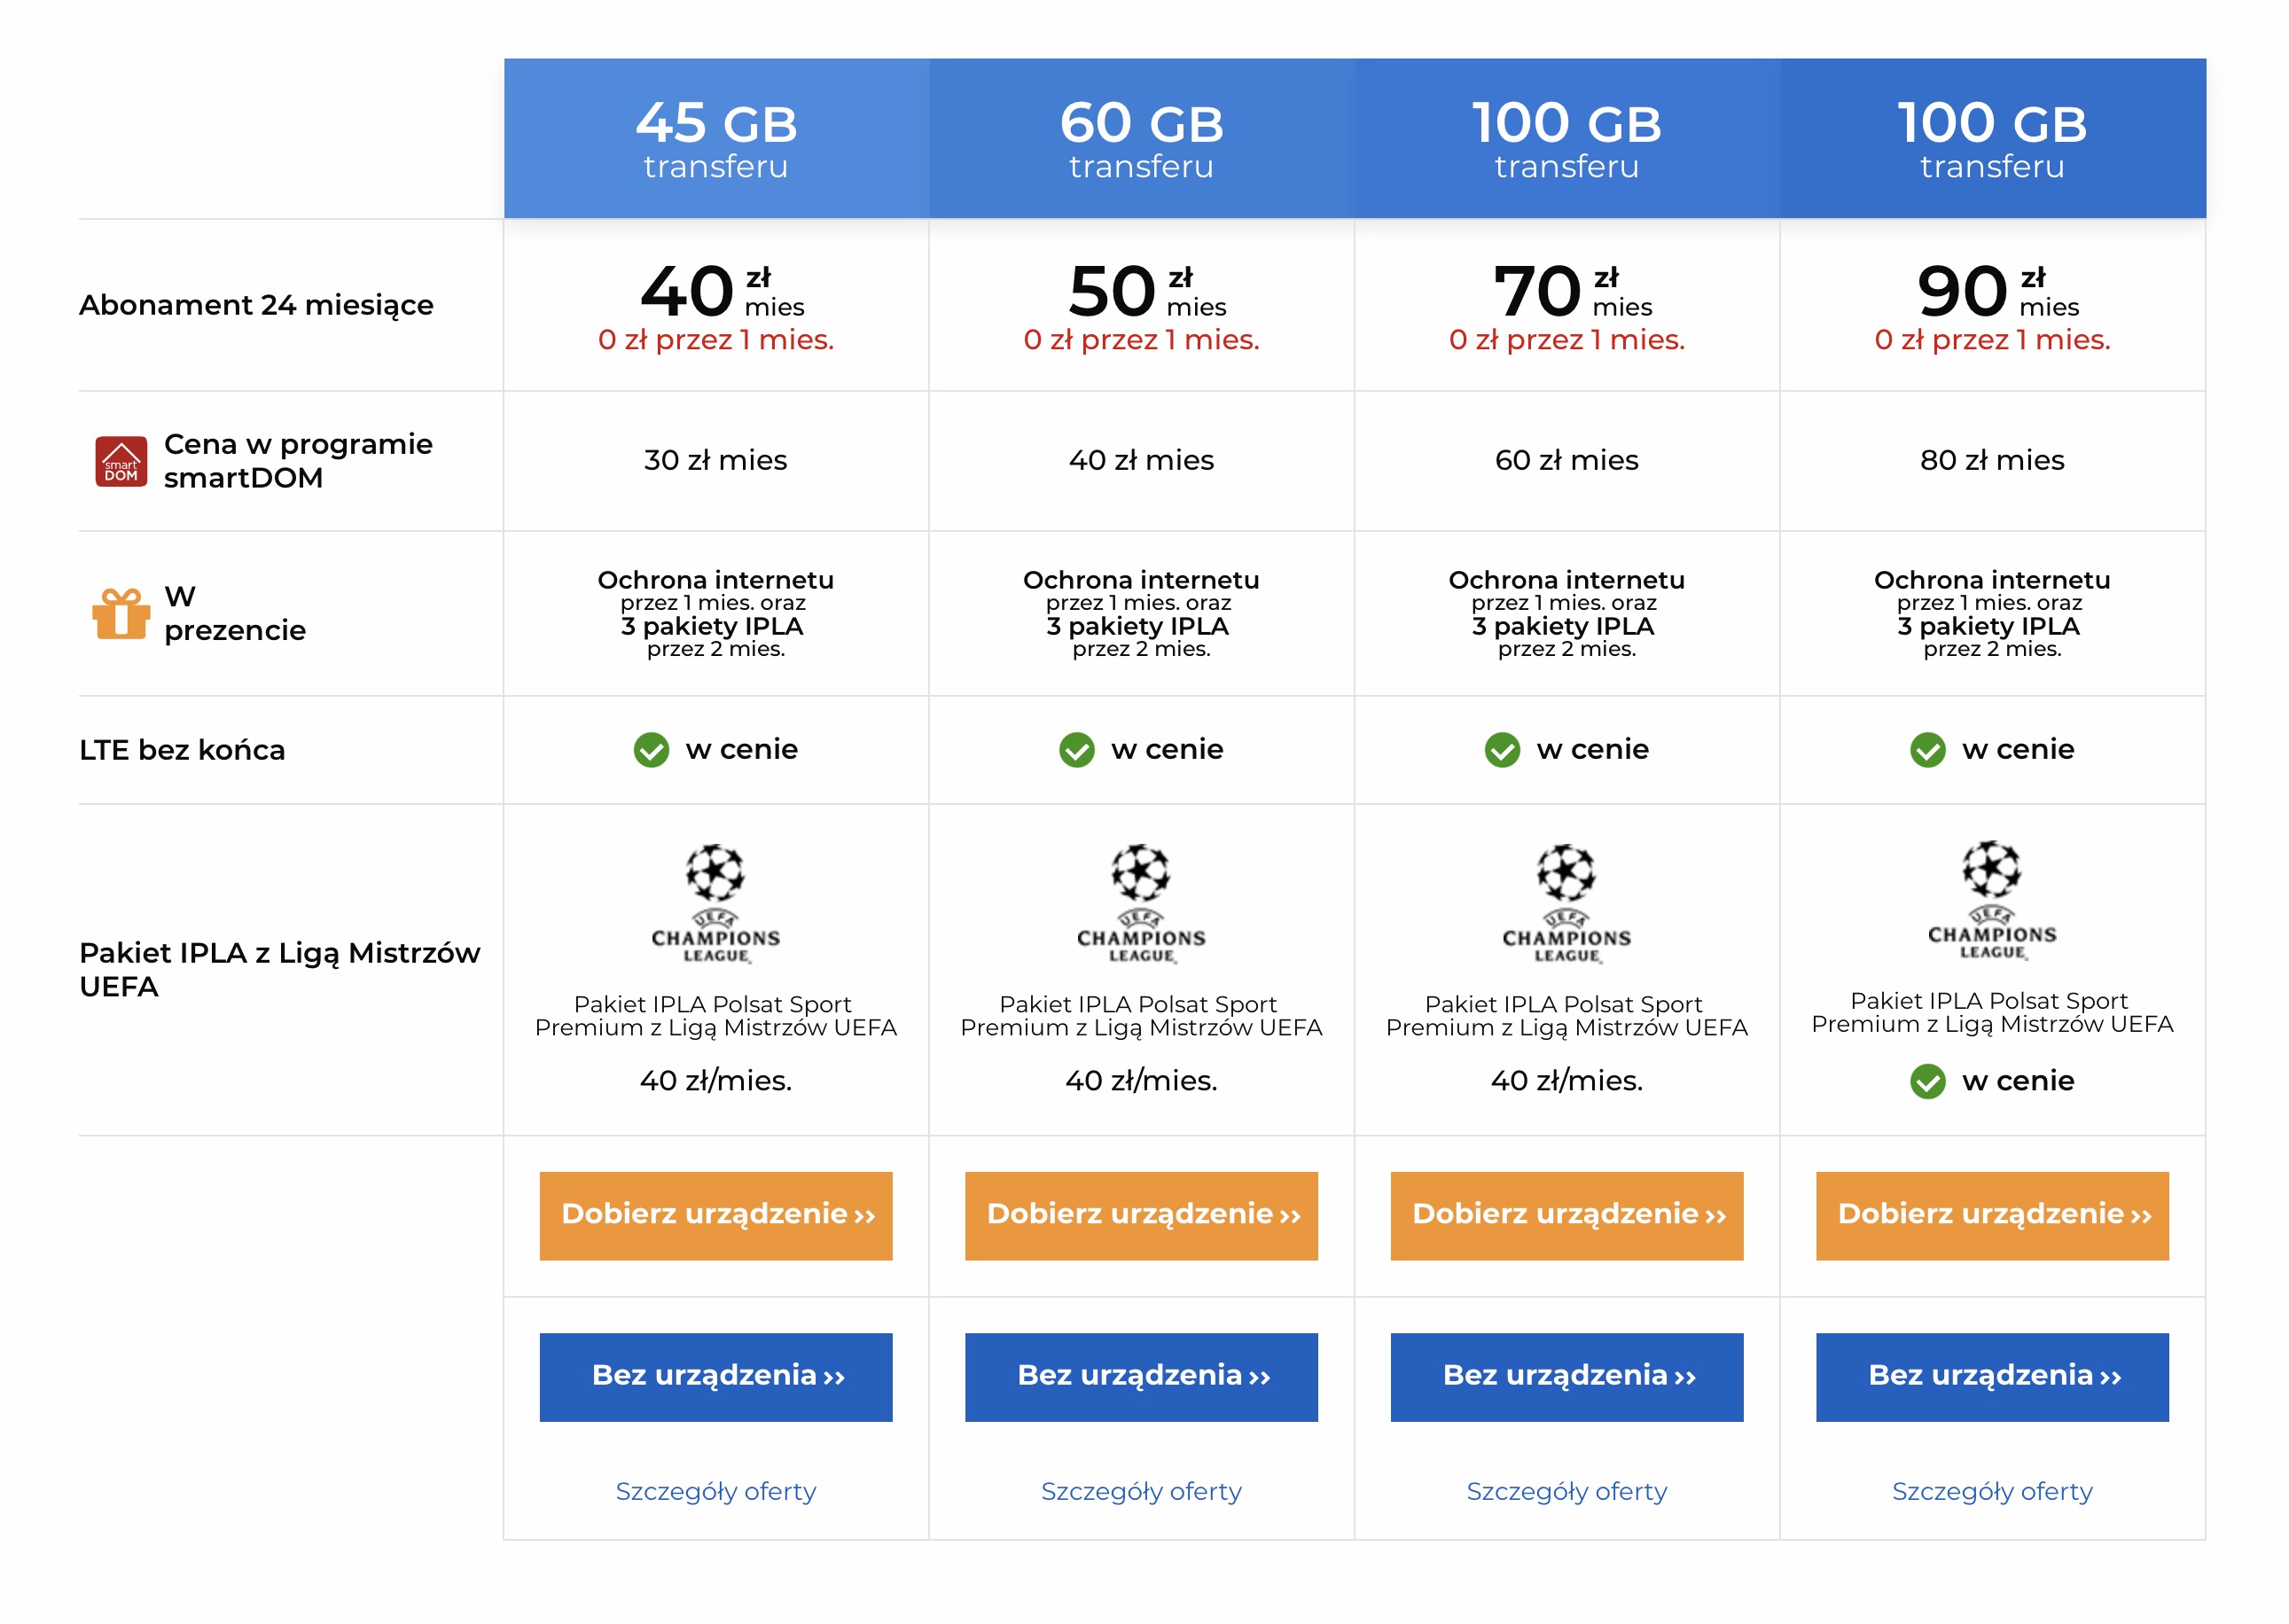Viewport: 2289px width, 1624px height.
Task: Click the '40 zł mies' price in 45 GB column
Action: (x=722, y=291)
